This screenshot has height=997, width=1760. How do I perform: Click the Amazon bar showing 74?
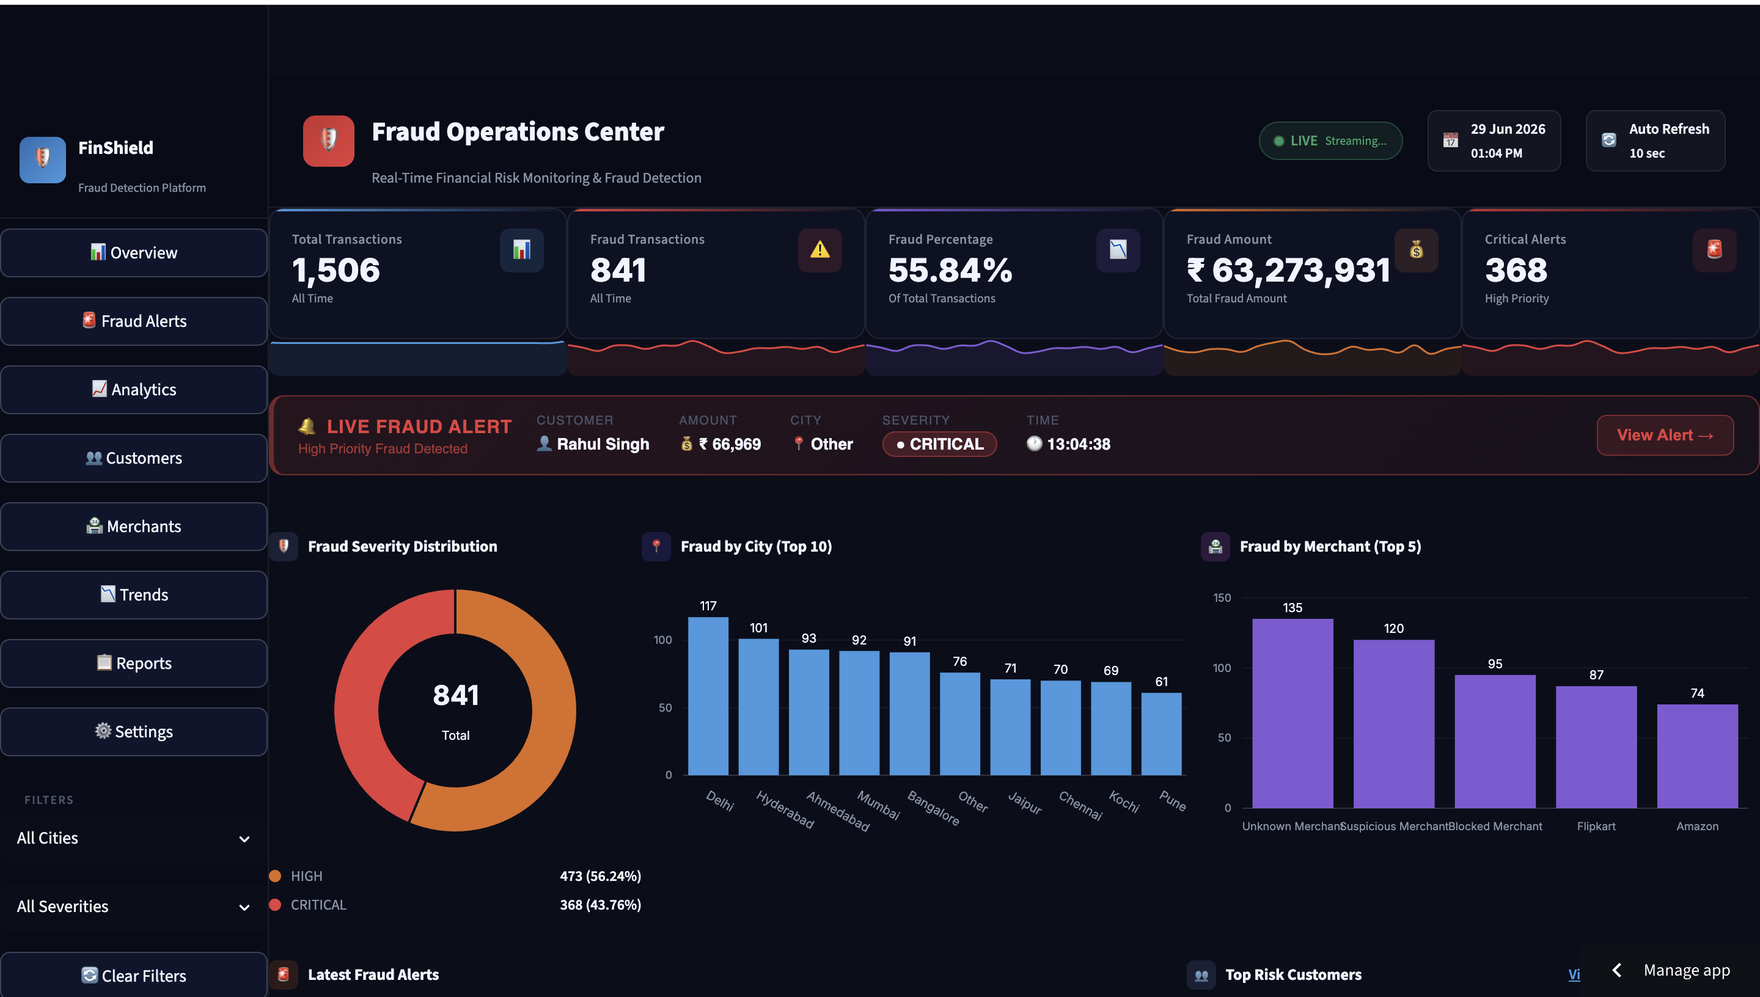pyautogui.click(x=1697, y=756)
